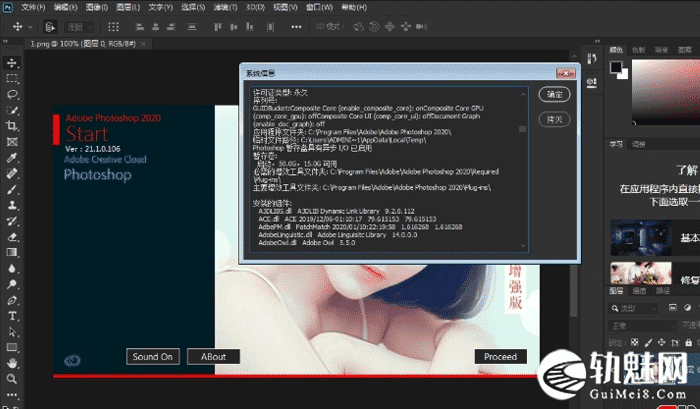Open the 帮助(H) menu
The height and width of the screenshot is (409, 700).
[354, 7]
